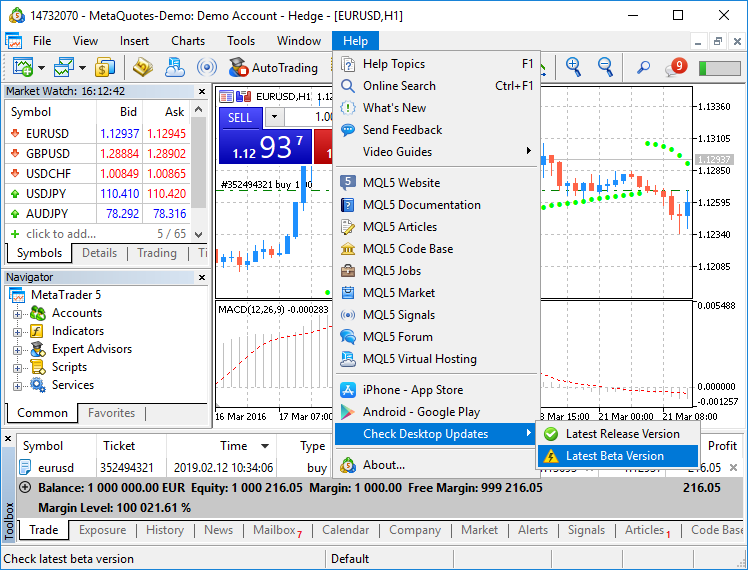Click the SELL button on the chart
This screenshot has width=748, height=570.
pyautogui.click(x=240, y=118)
